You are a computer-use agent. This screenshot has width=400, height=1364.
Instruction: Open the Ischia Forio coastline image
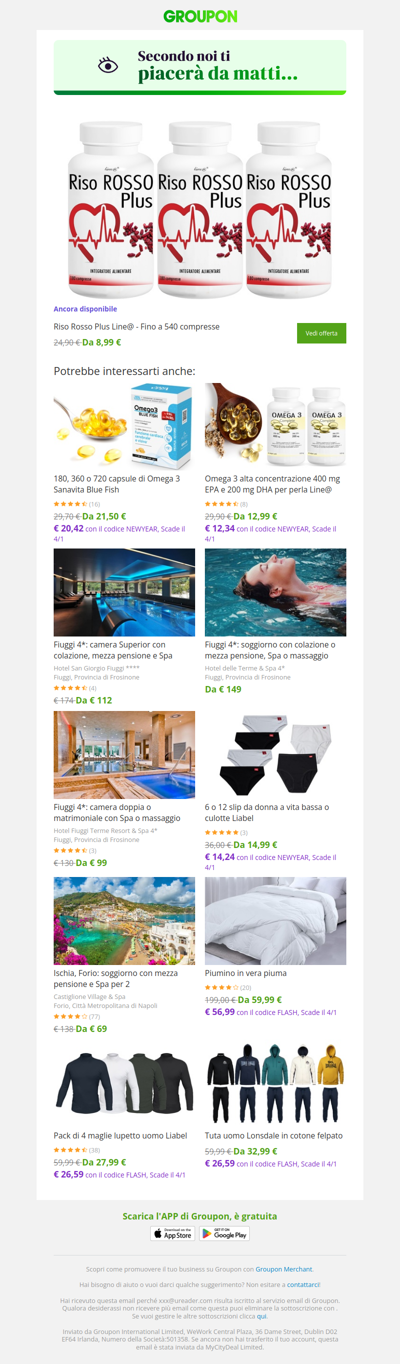tap(124, 921)
